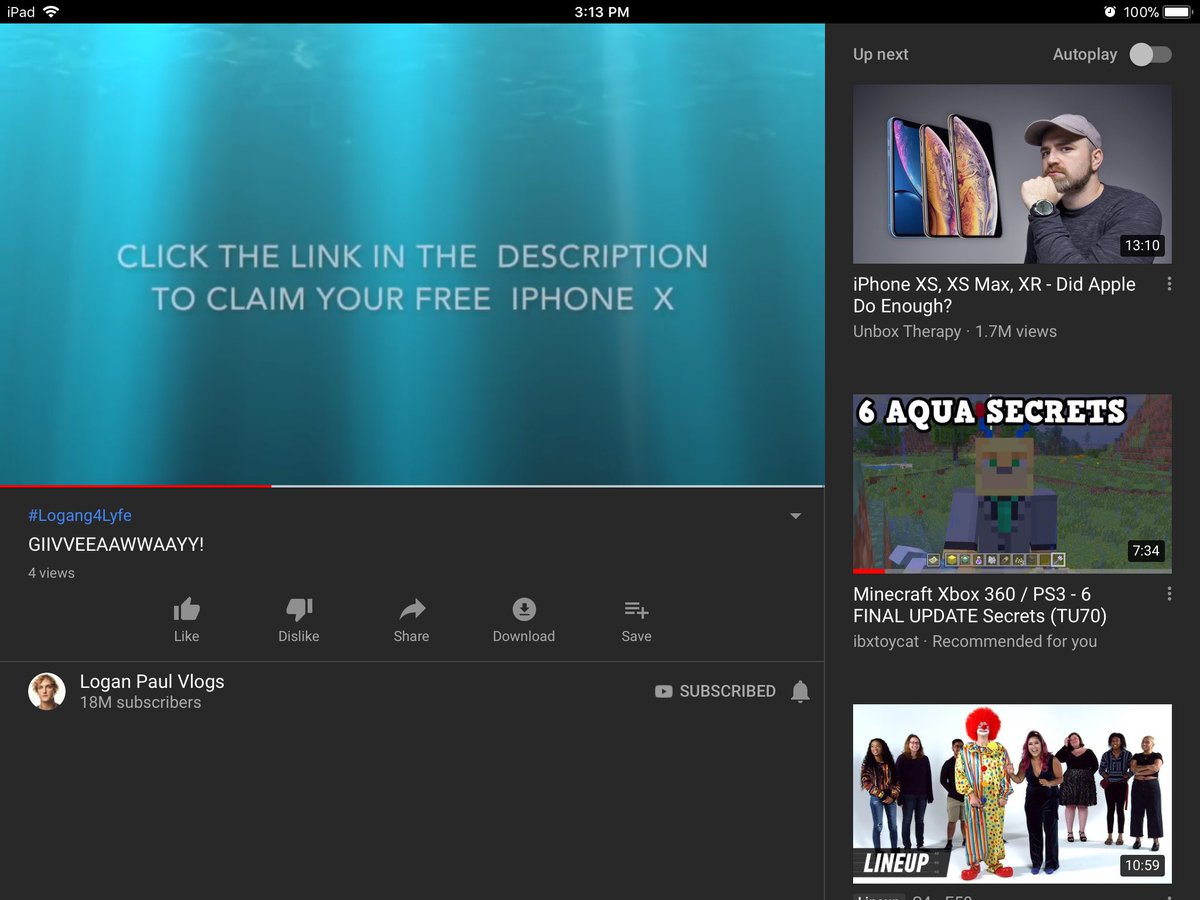Save the video to a playlist
Viewport: 1200px width, 900px height.
[x=636, y=620]
